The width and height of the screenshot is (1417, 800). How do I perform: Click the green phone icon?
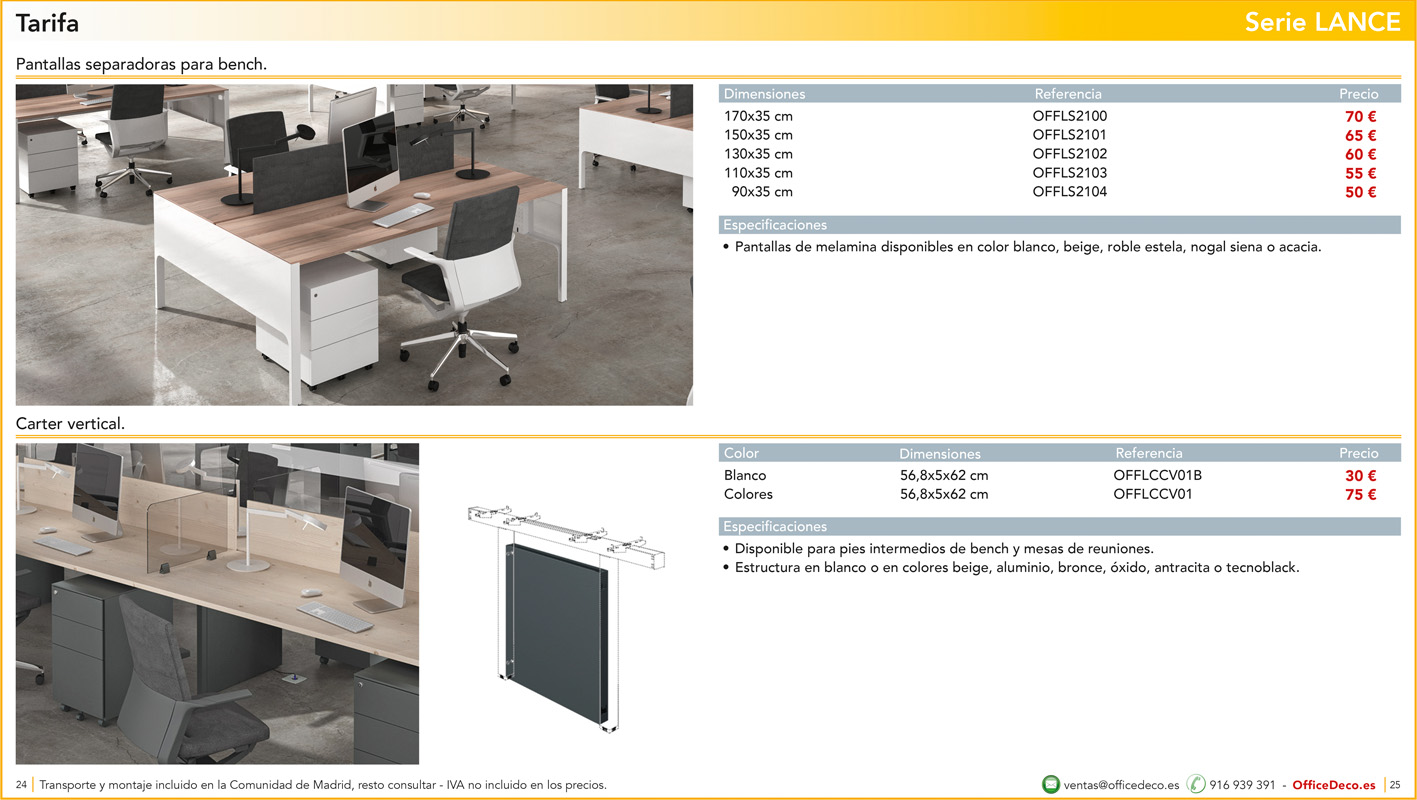coord(1196,785)
